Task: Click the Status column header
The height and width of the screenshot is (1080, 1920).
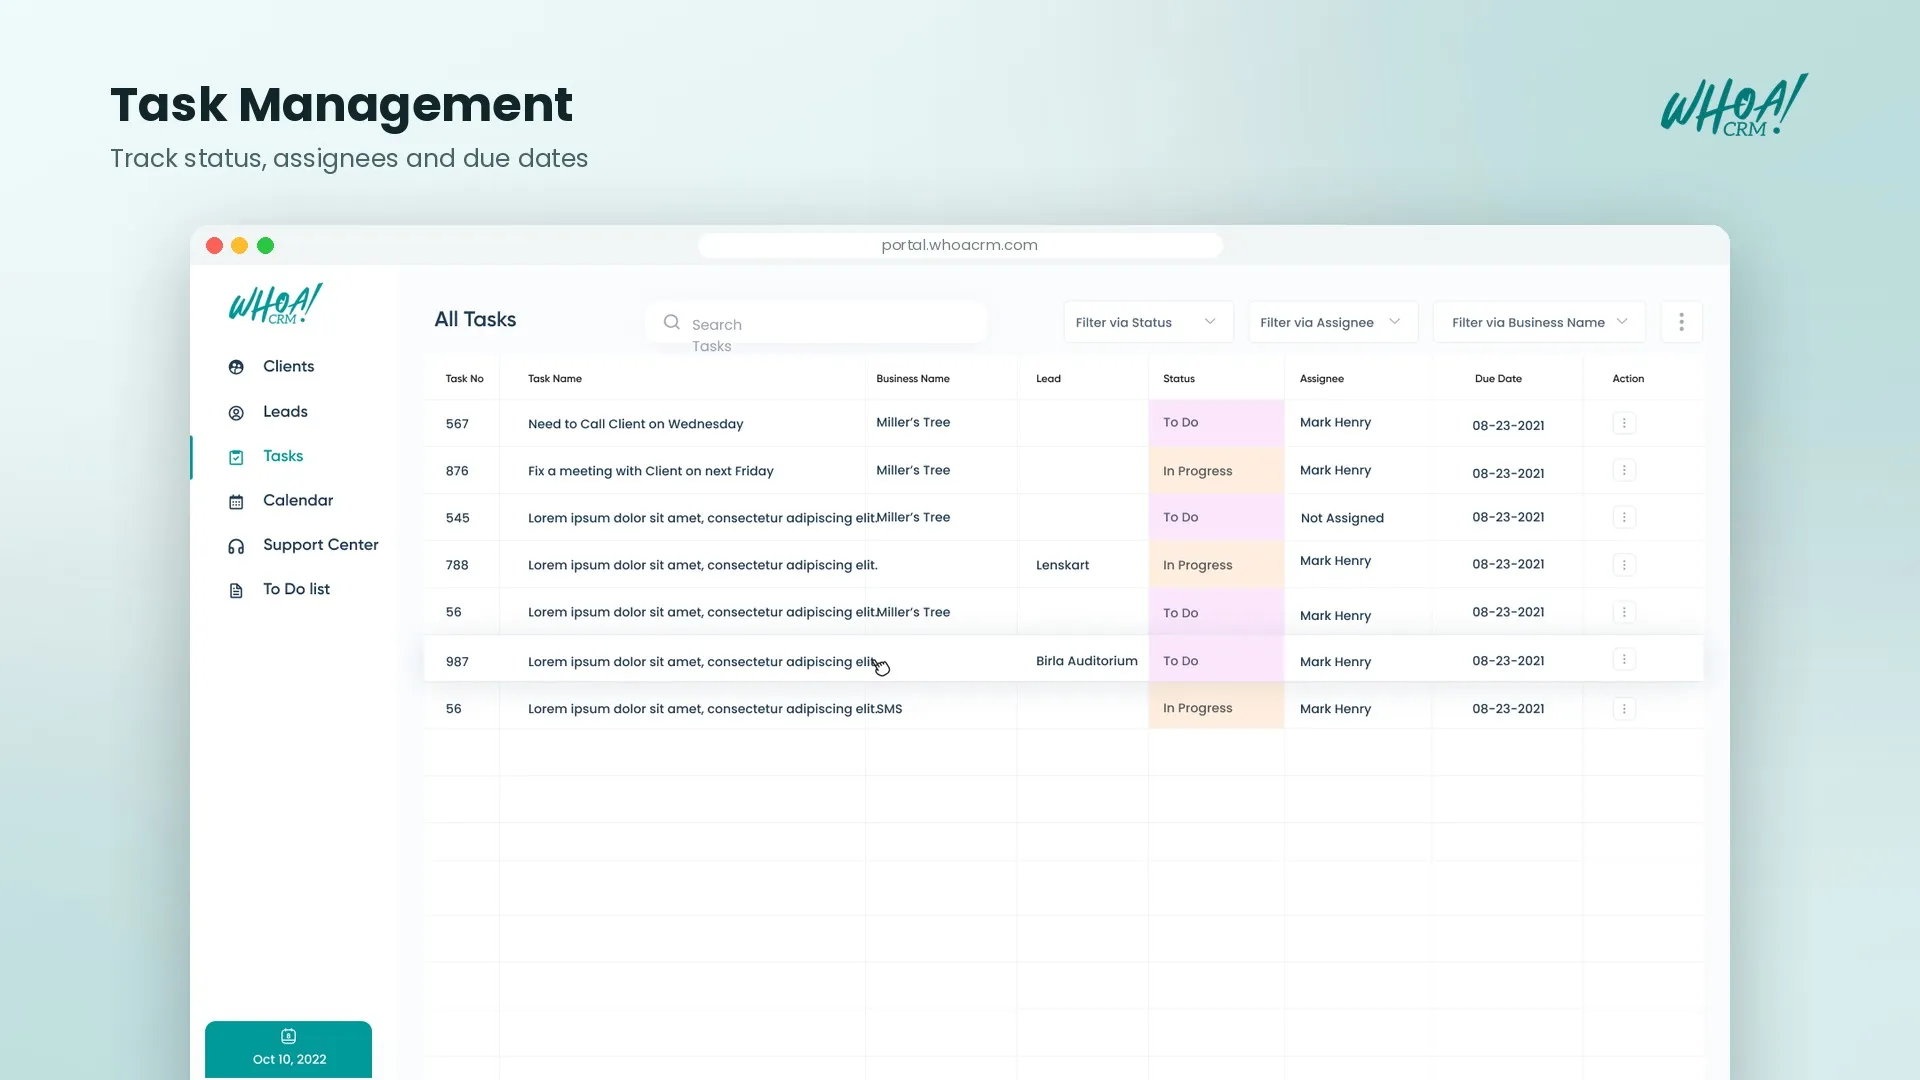Action: pos(1178,379)
